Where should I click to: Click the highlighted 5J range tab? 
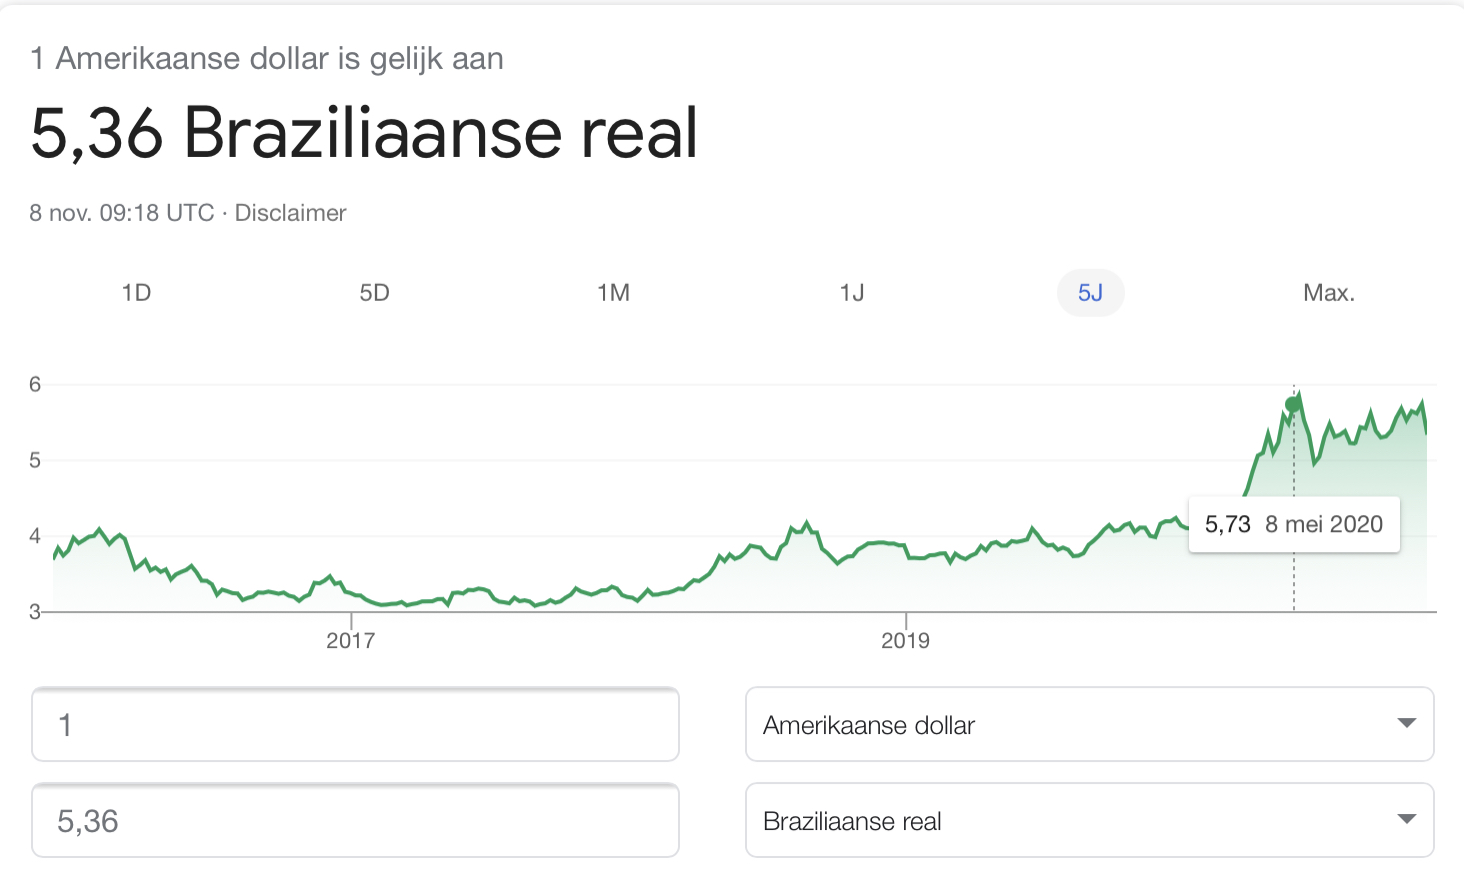pos(1090,293)
